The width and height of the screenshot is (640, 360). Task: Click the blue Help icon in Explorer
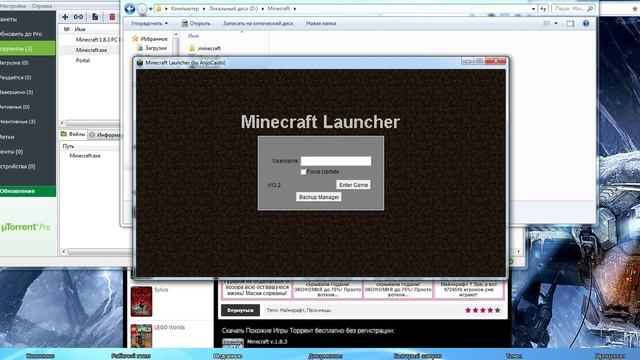pyautogui.click(x=586, y=23)
